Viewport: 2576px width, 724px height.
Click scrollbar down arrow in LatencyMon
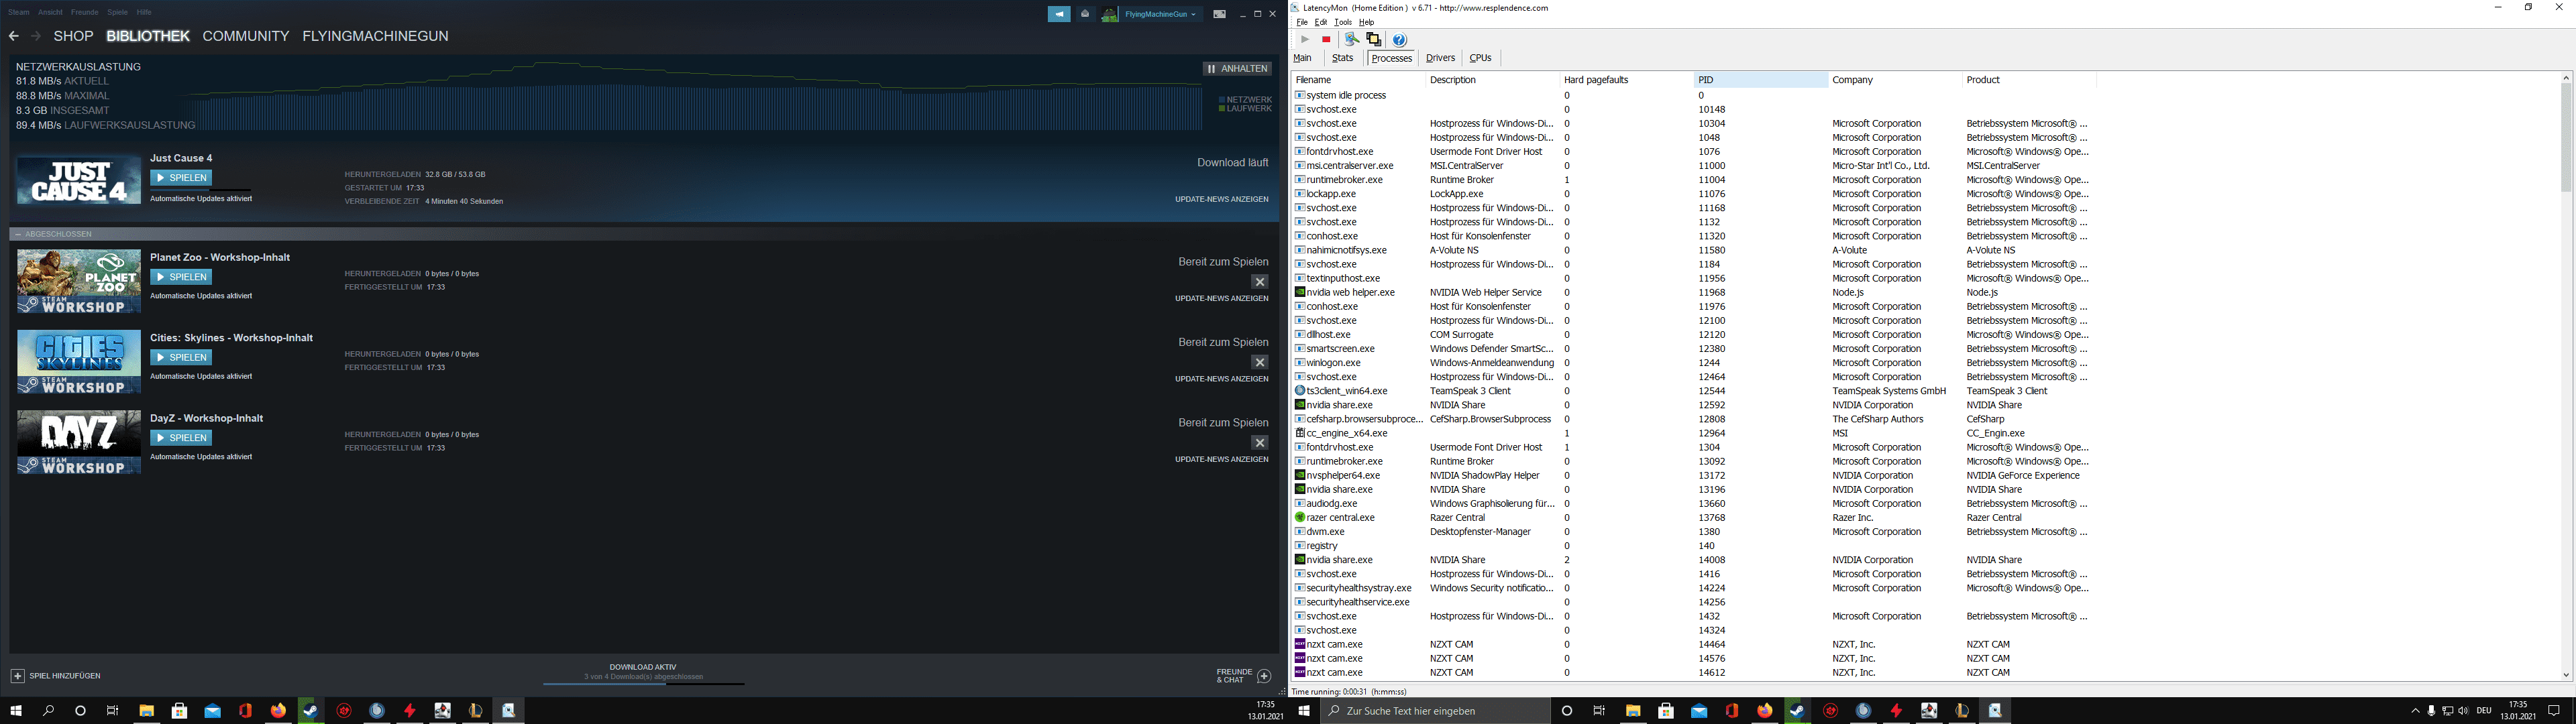[x=2566, y=676]
